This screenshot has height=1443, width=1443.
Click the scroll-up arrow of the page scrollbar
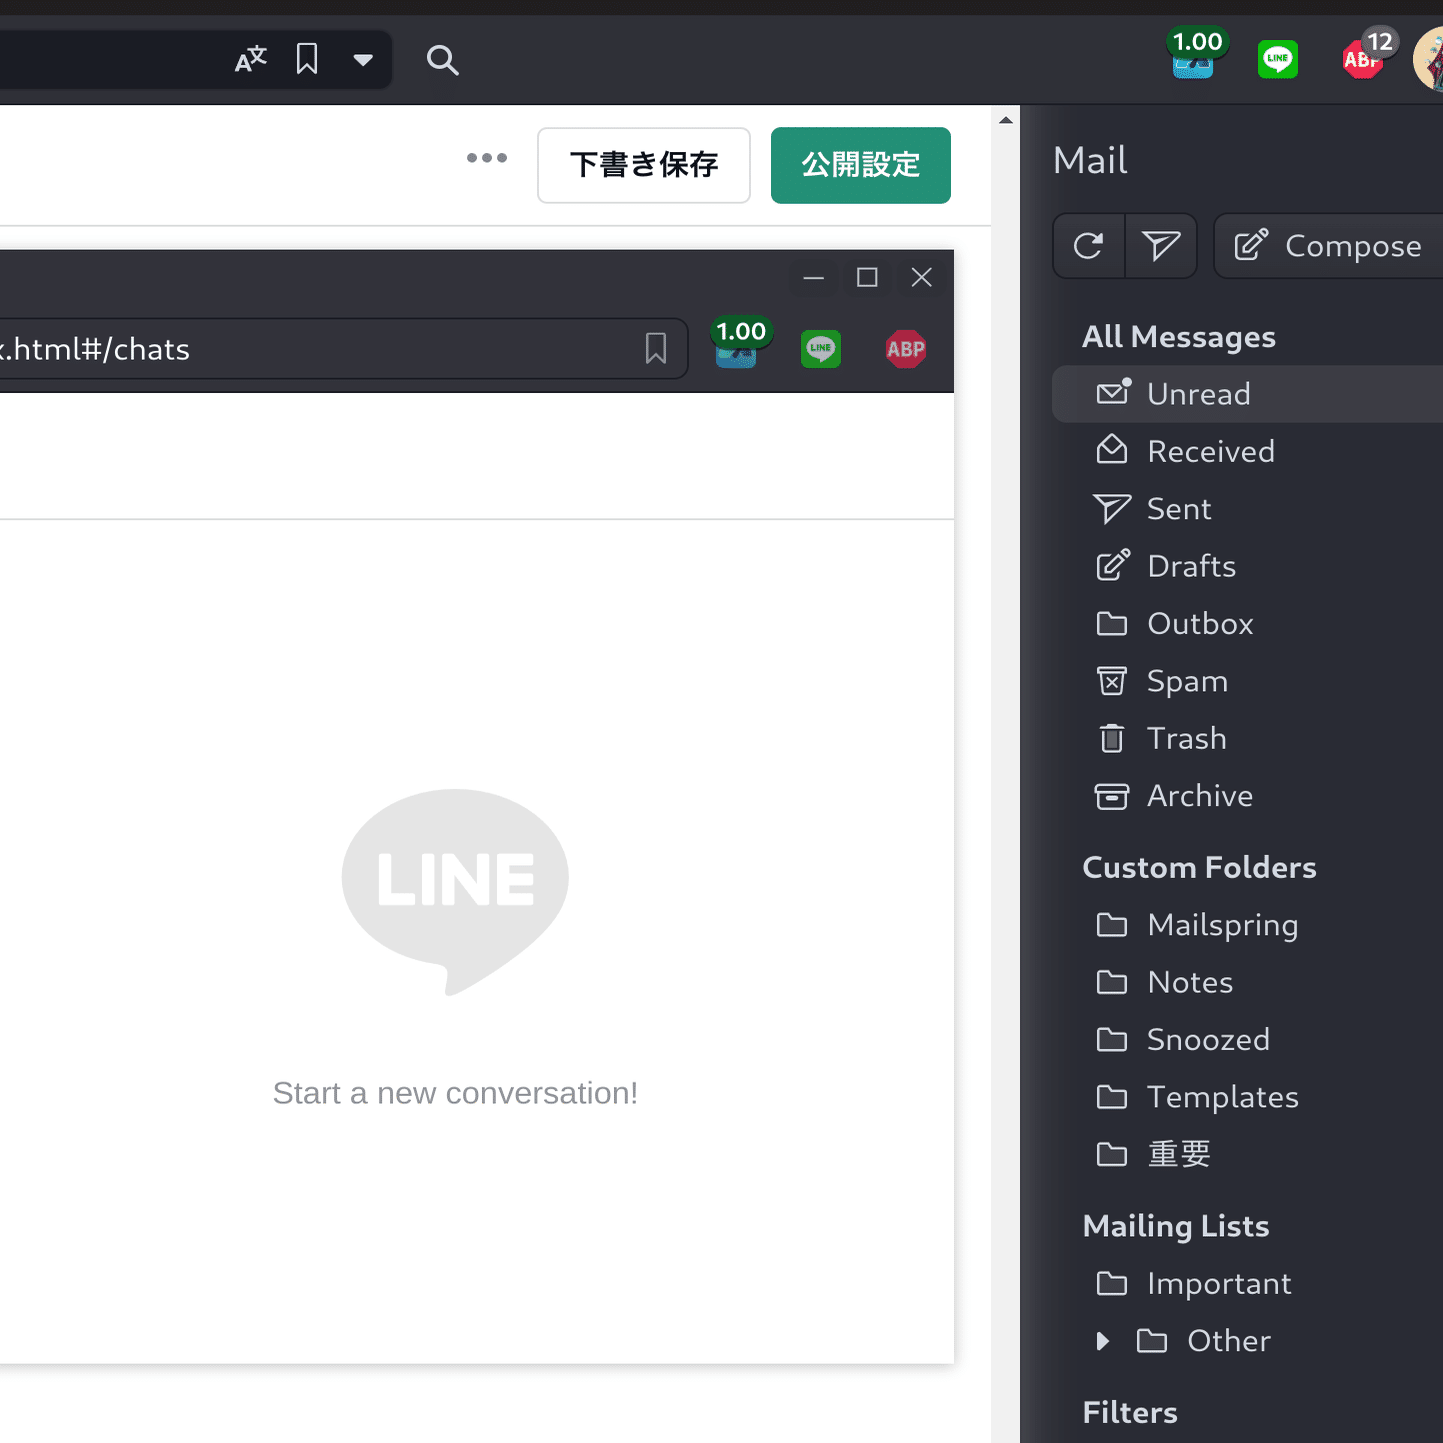click(1006, 121)
